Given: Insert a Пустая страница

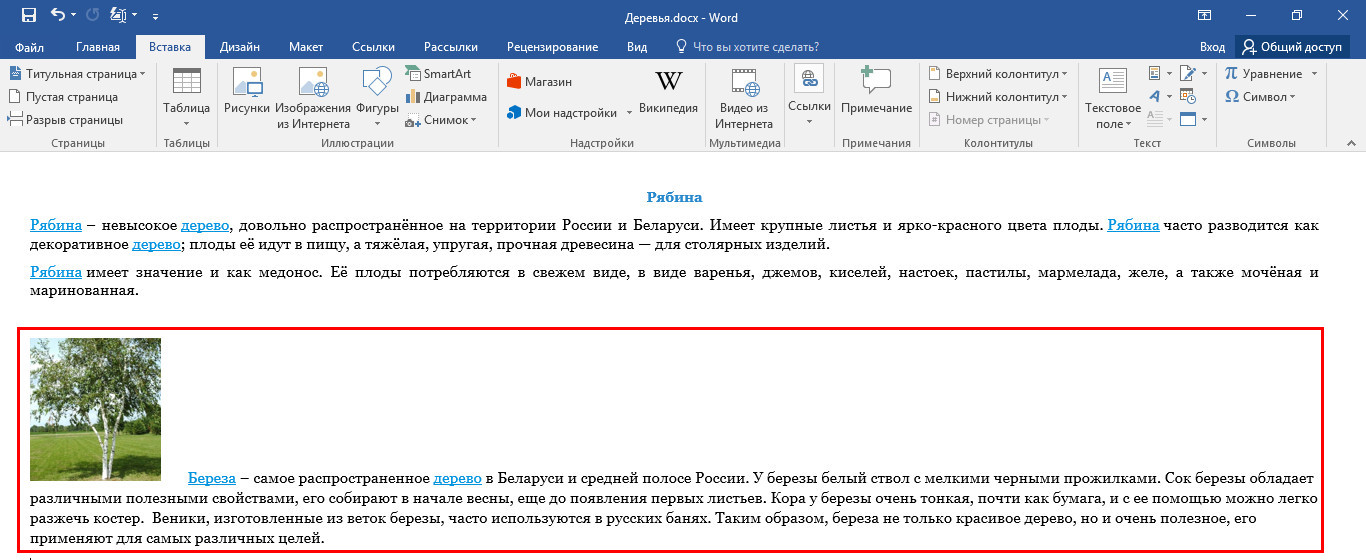Looking at the screenshot, I should (x=63, y=97).
